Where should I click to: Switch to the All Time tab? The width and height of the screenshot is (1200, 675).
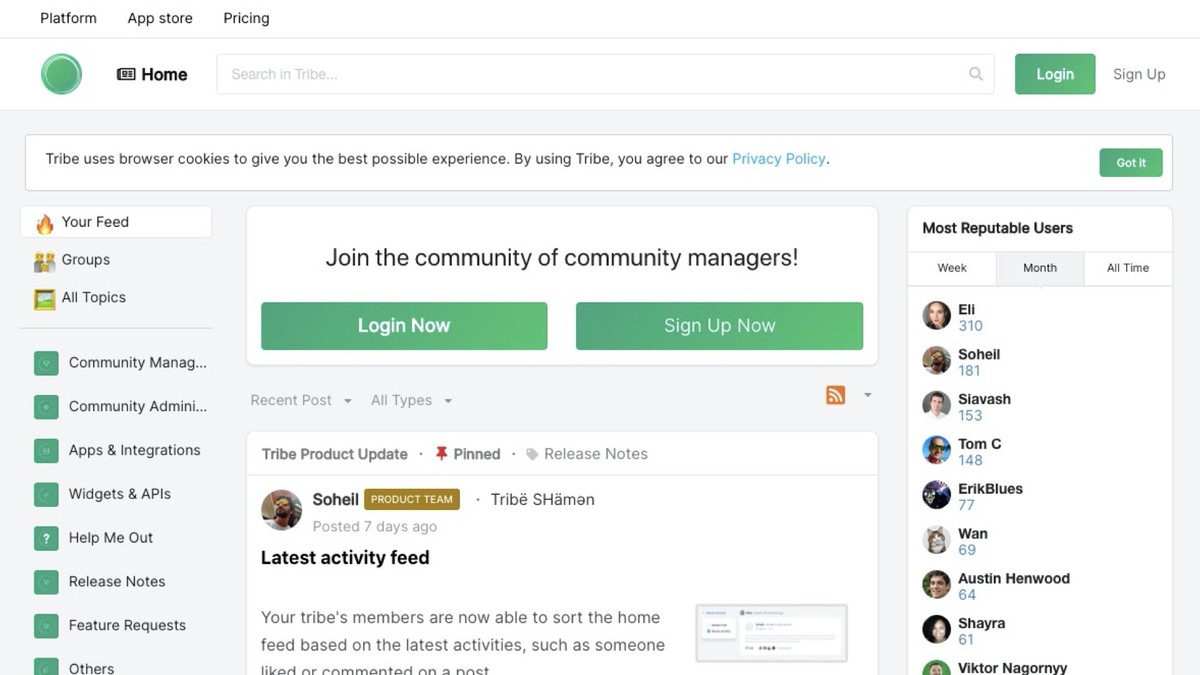(1127, 268)
